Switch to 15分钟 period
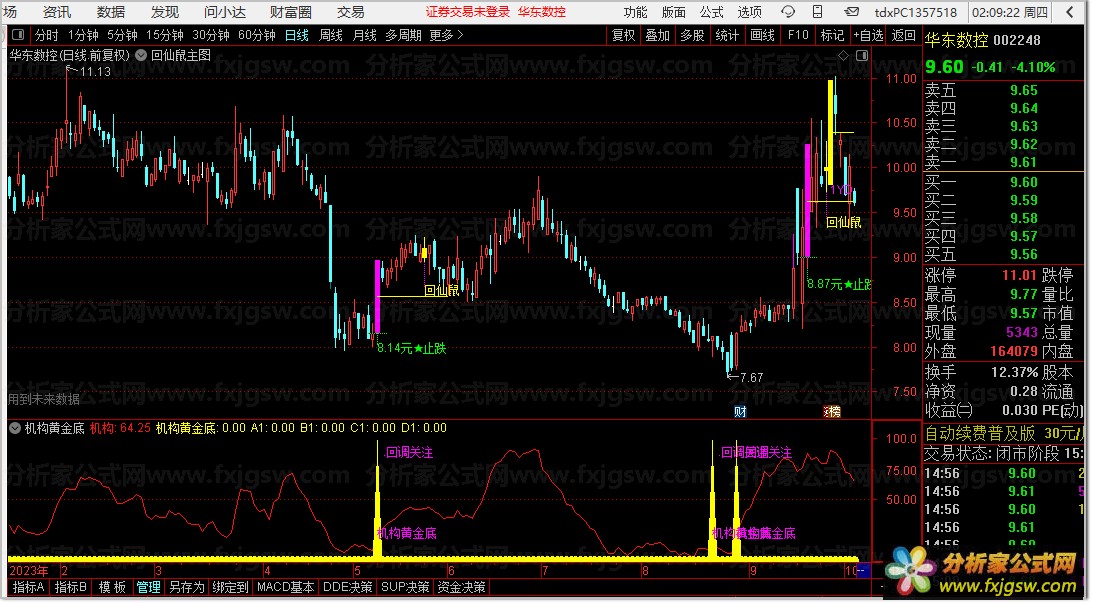The image size is (1093, 603). coord(165,35)
